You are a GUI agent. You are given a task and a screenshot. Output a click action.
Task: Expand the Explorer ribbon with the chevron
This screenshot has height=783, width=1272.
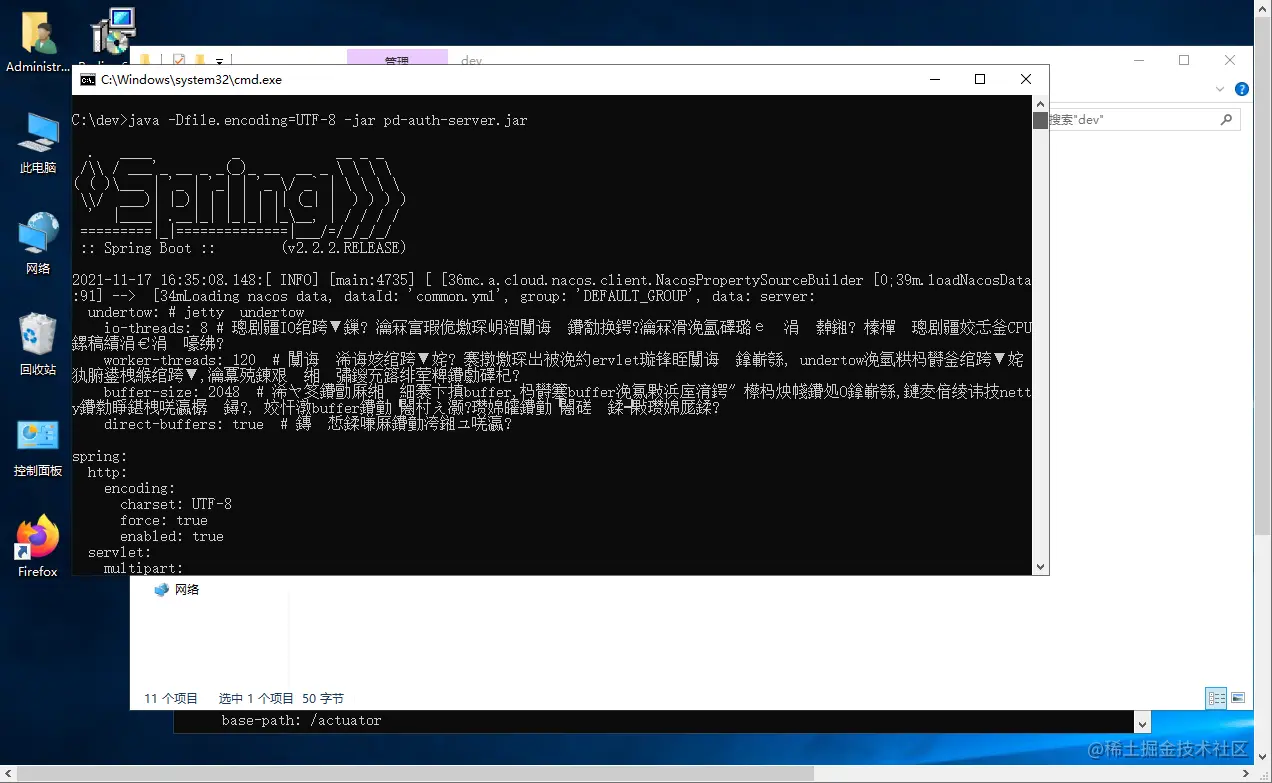coord(1220,89)
